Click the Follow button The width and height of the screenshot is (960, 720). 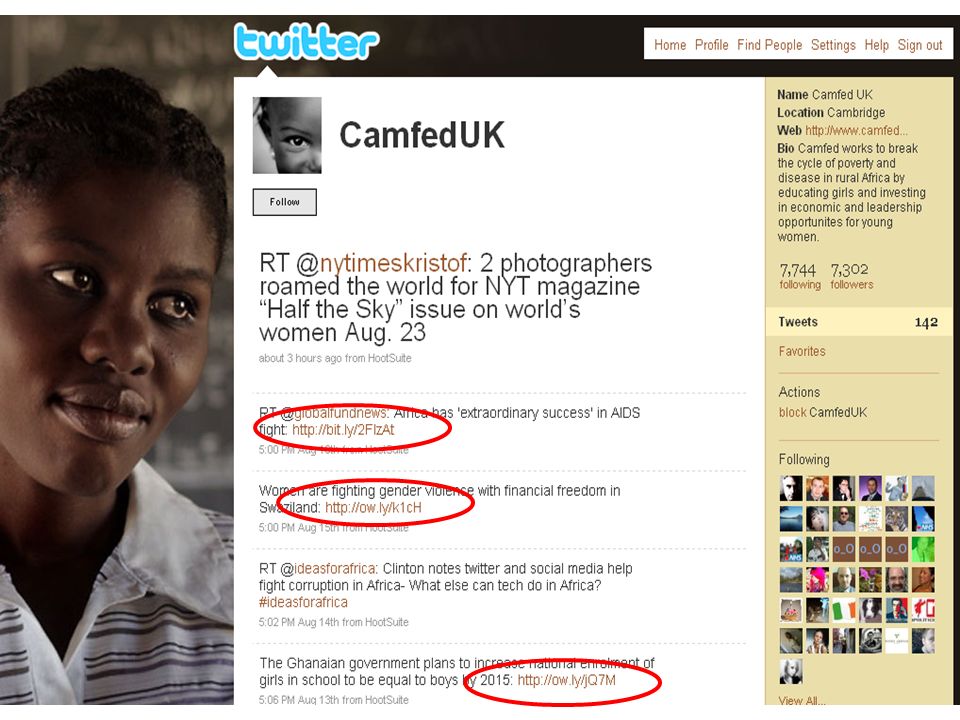coord(285,202)
